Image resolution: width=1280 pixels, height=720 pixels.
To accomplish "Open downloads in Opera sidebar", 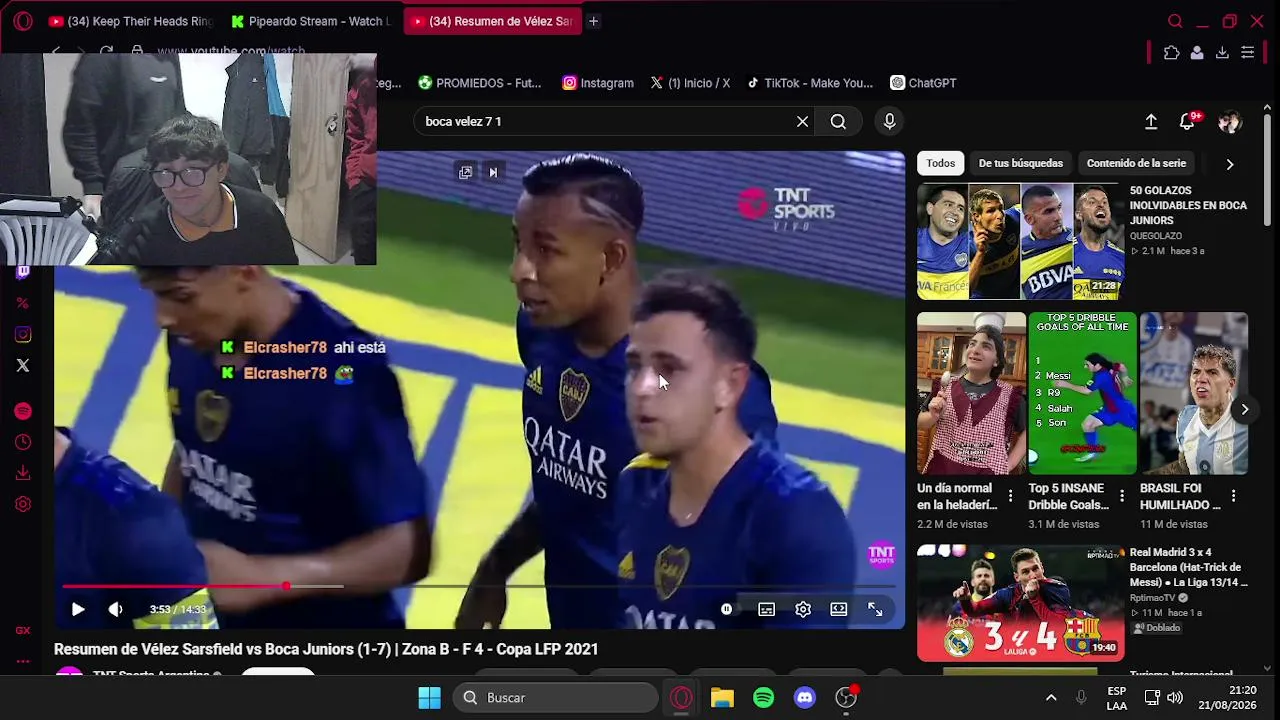I will (23, 473).
